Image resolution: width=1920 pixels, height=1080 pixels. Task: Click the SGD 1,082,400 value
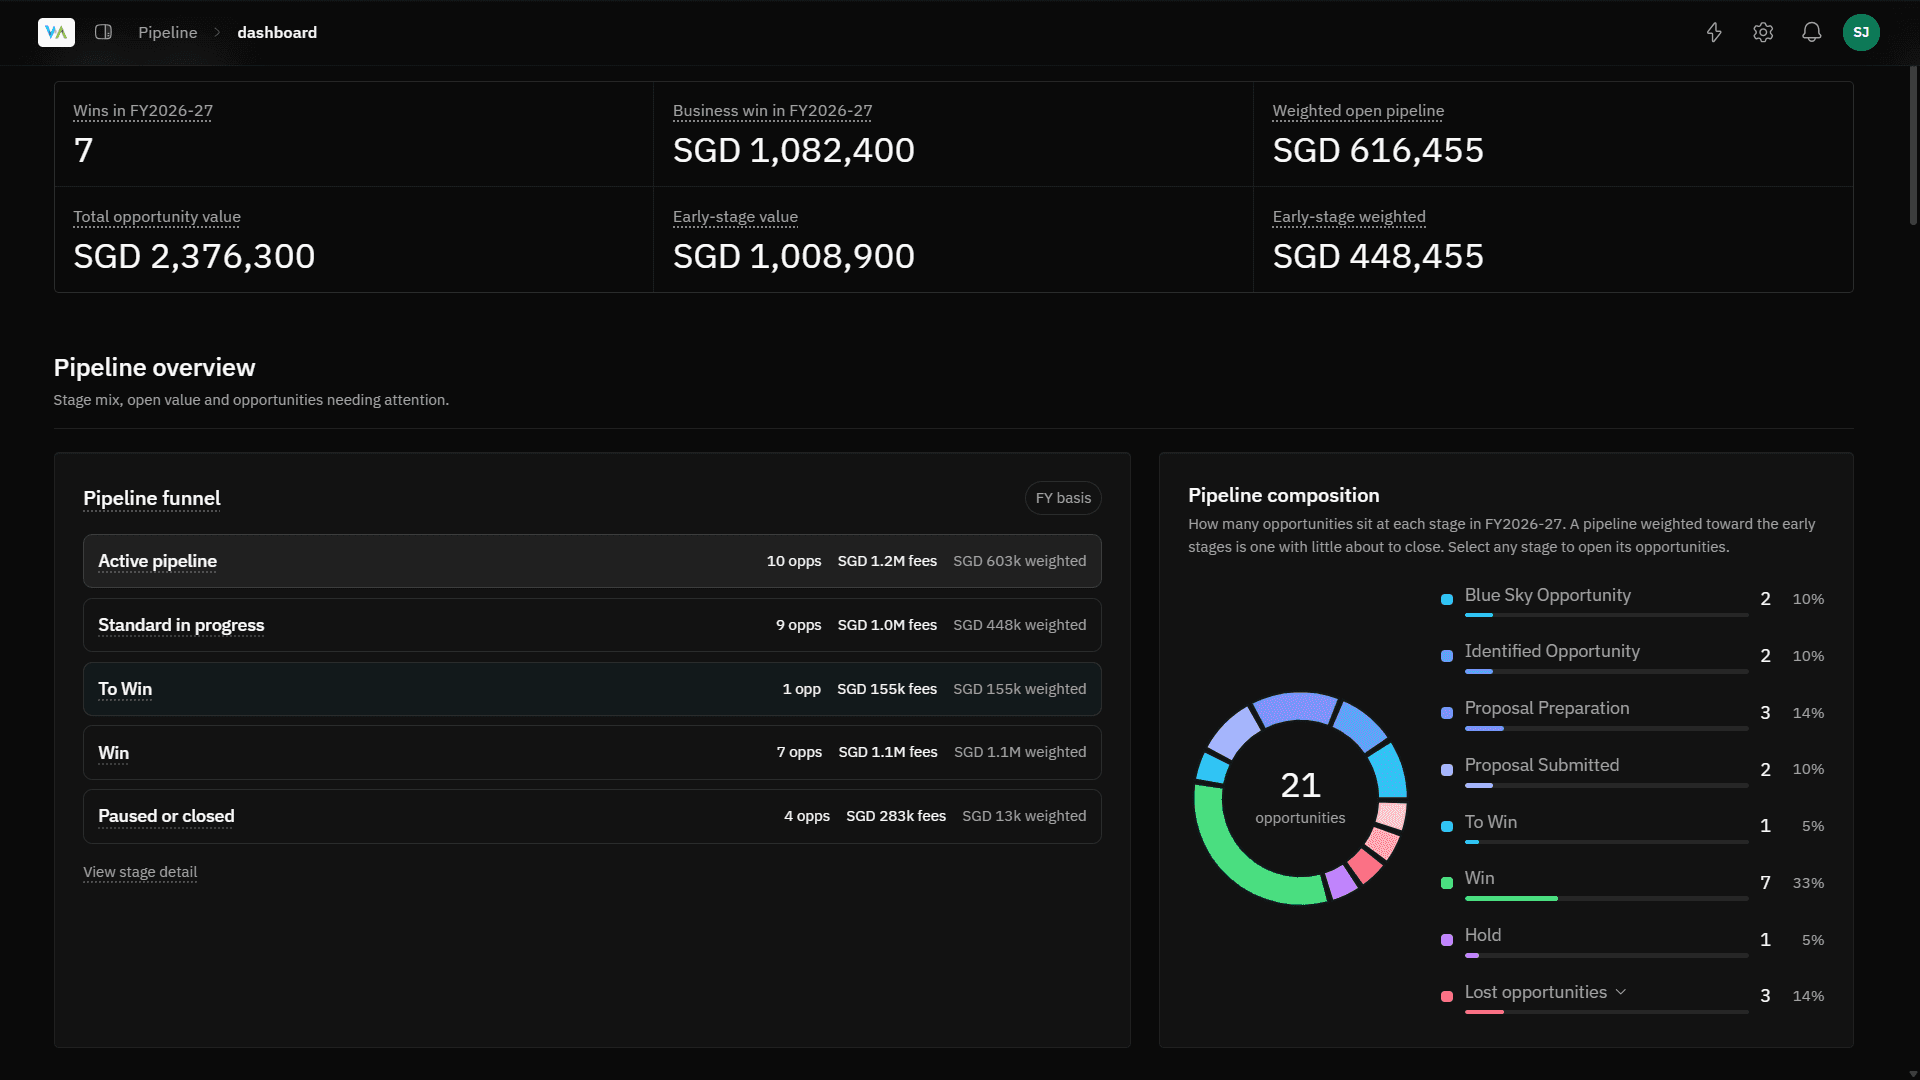(794, 150)
